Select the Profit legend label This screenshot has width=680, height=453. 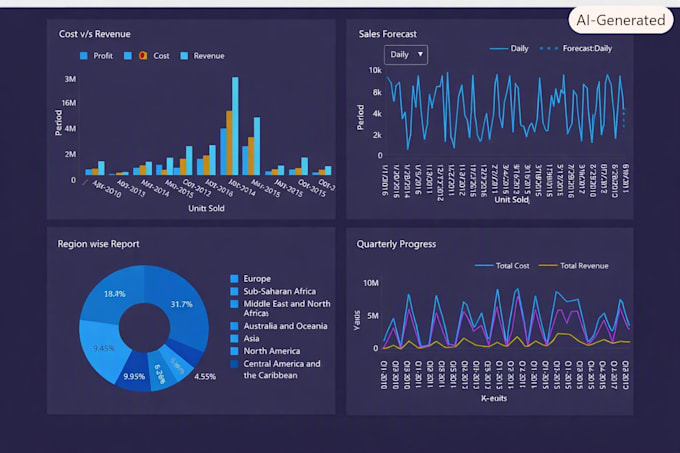click(x=103, y=56)
